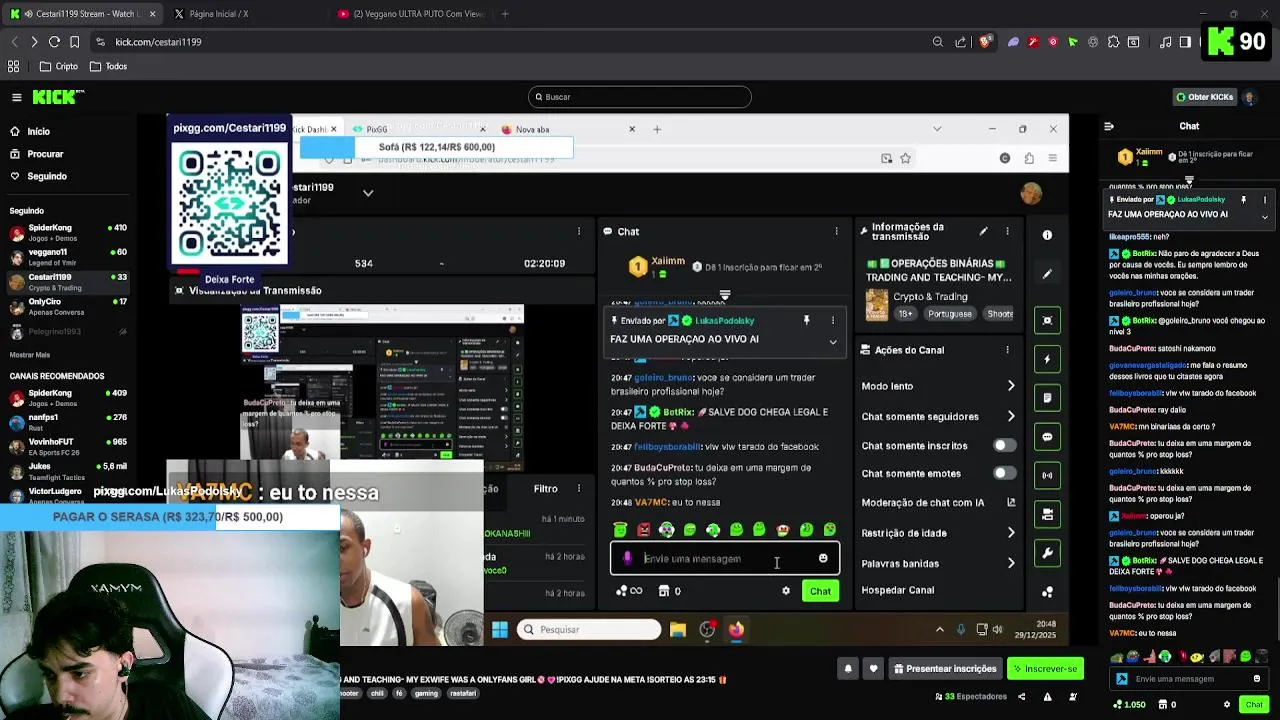1280x720 pixels.
Task: Edit stream info with the pencil icon
Action: click(x=983, y=232)
